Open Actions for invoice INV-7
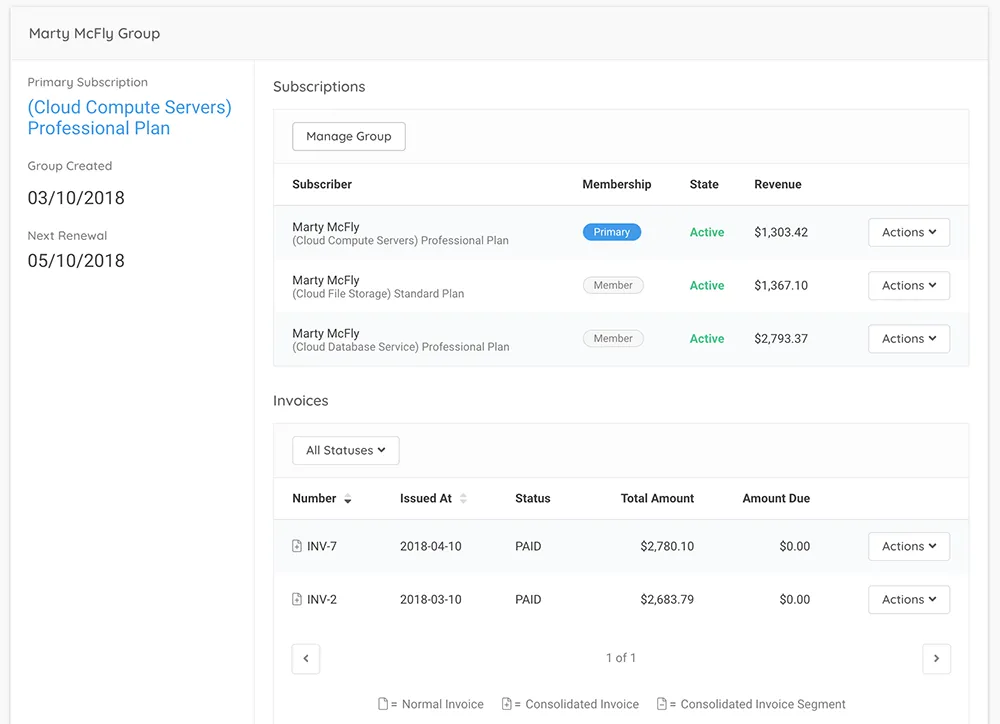 (x=908, y=546)
